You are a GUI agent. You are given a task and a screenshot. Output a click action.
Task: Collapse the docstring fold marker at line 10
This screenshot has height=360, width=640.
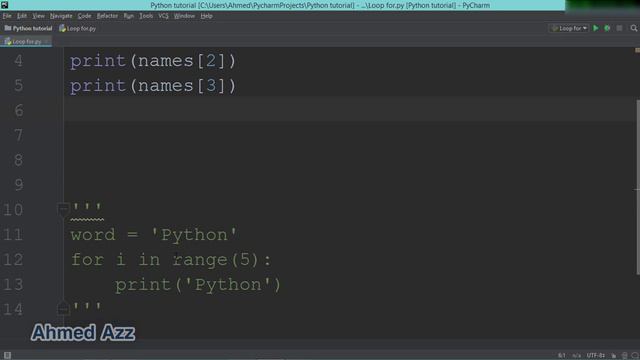[63, 209]
